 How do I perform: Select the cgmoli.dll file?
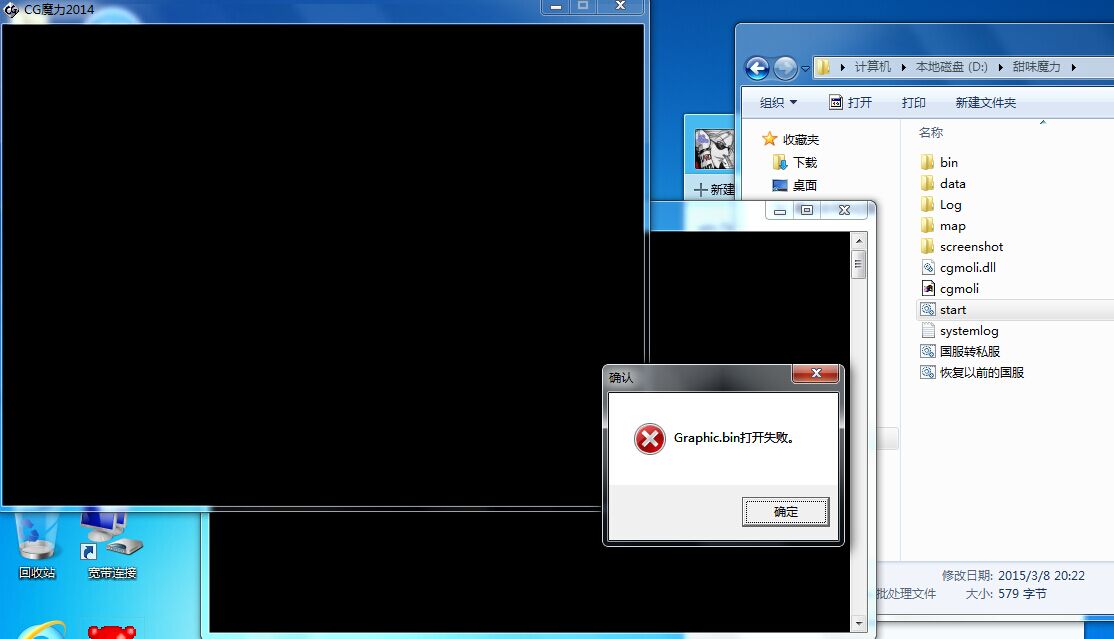967,268
